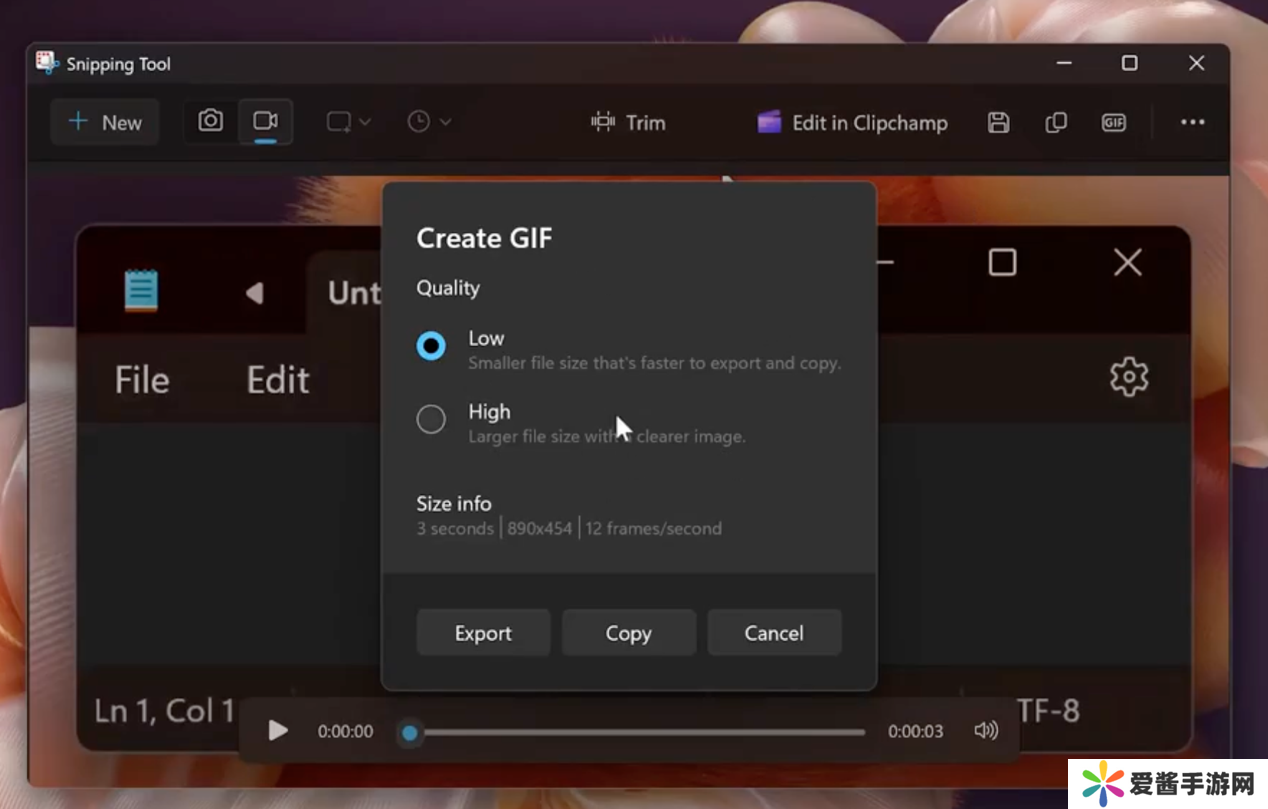Mute audio with the speaker icon
Screen dimensions: 1268x809
coord(985,731)
